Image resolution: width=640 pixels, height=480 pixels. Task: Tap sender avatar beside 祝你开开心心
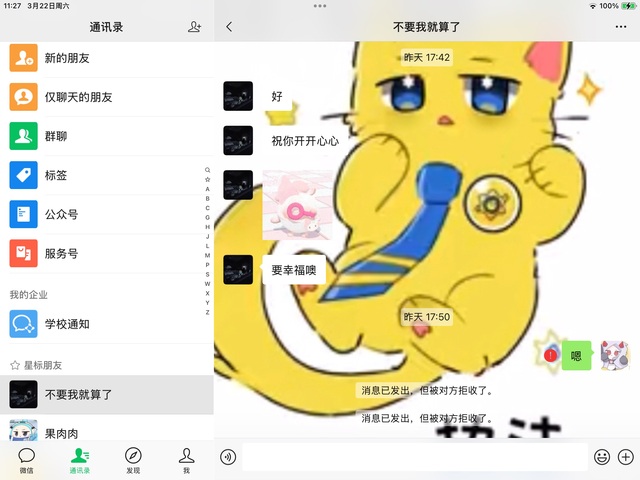(238, 140)
